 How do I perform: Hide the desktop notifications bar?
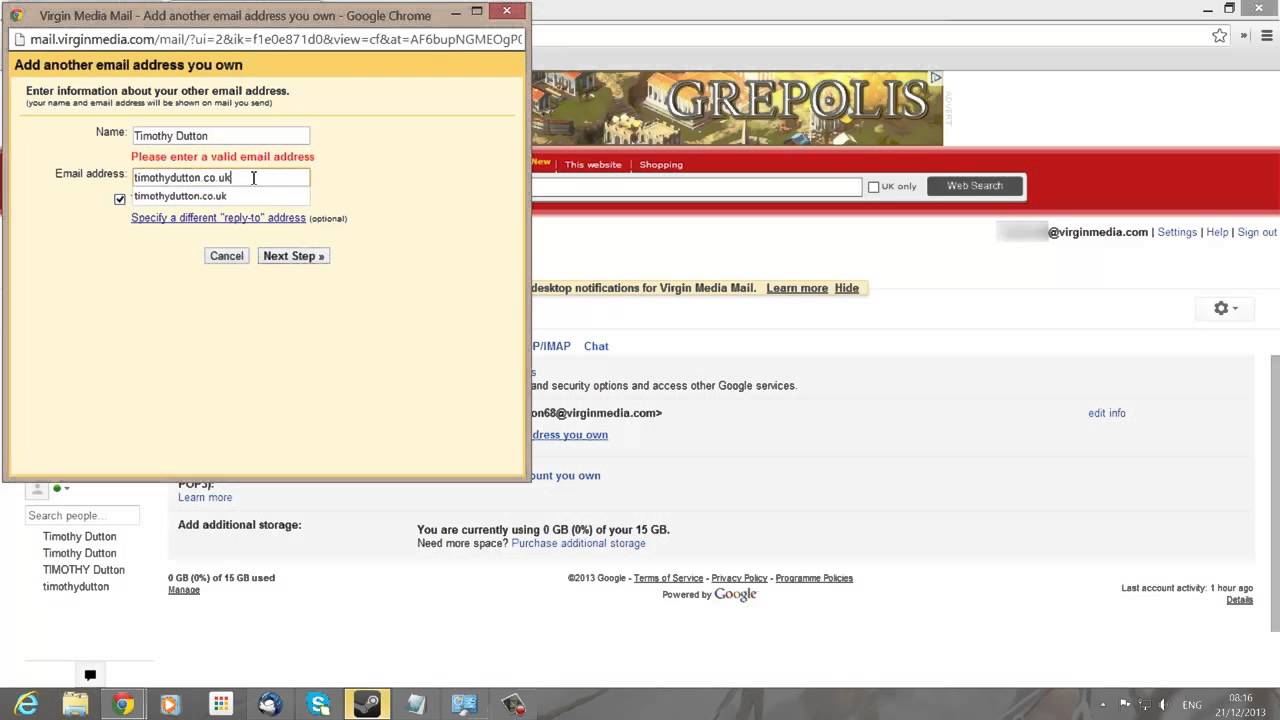(847, 288)
